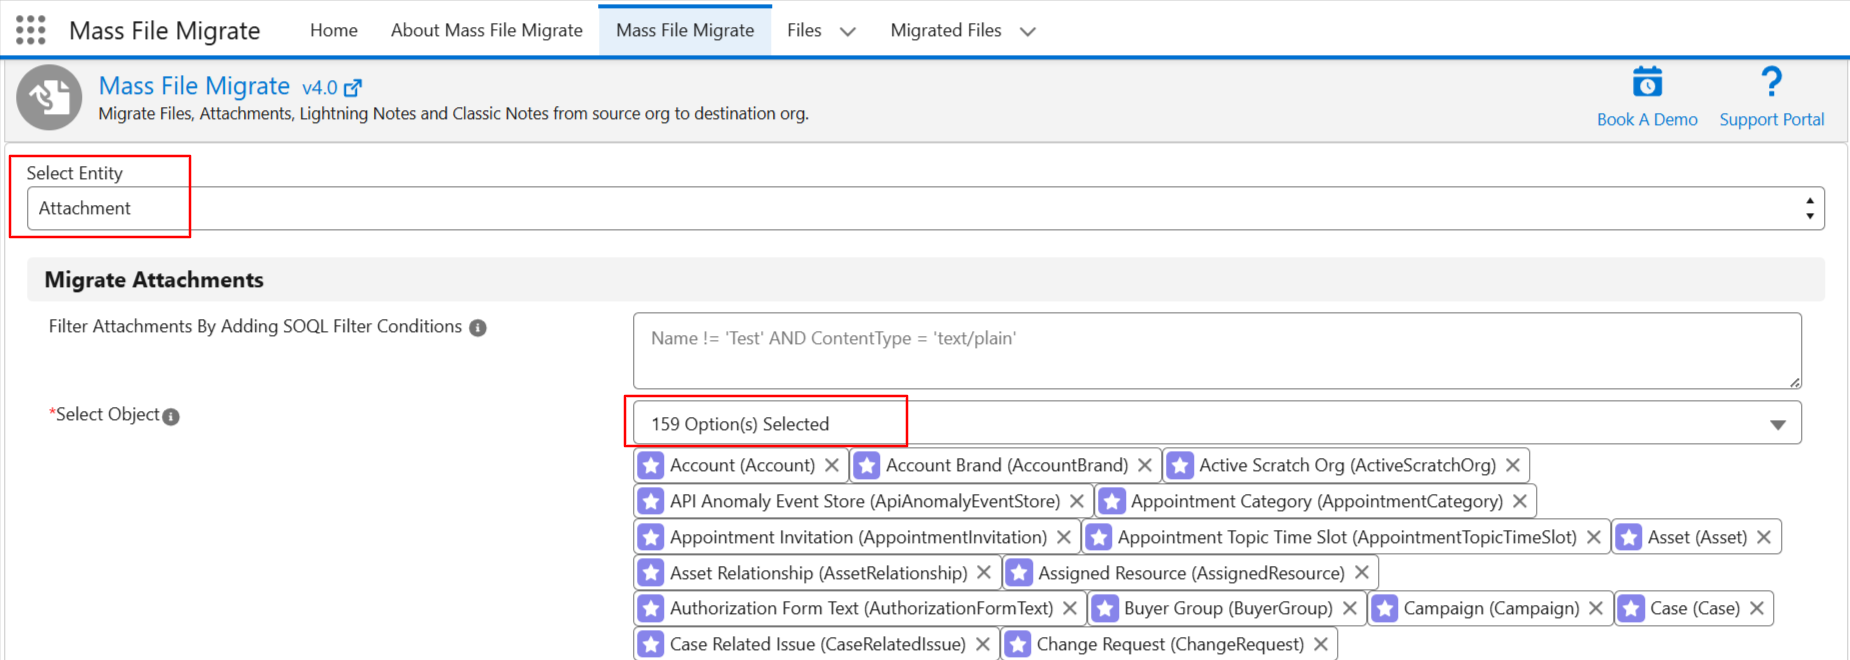Open the Migrated Files tab
Image resolution: width=1850 pixels, height=660 pixels.
pos(946,30)
